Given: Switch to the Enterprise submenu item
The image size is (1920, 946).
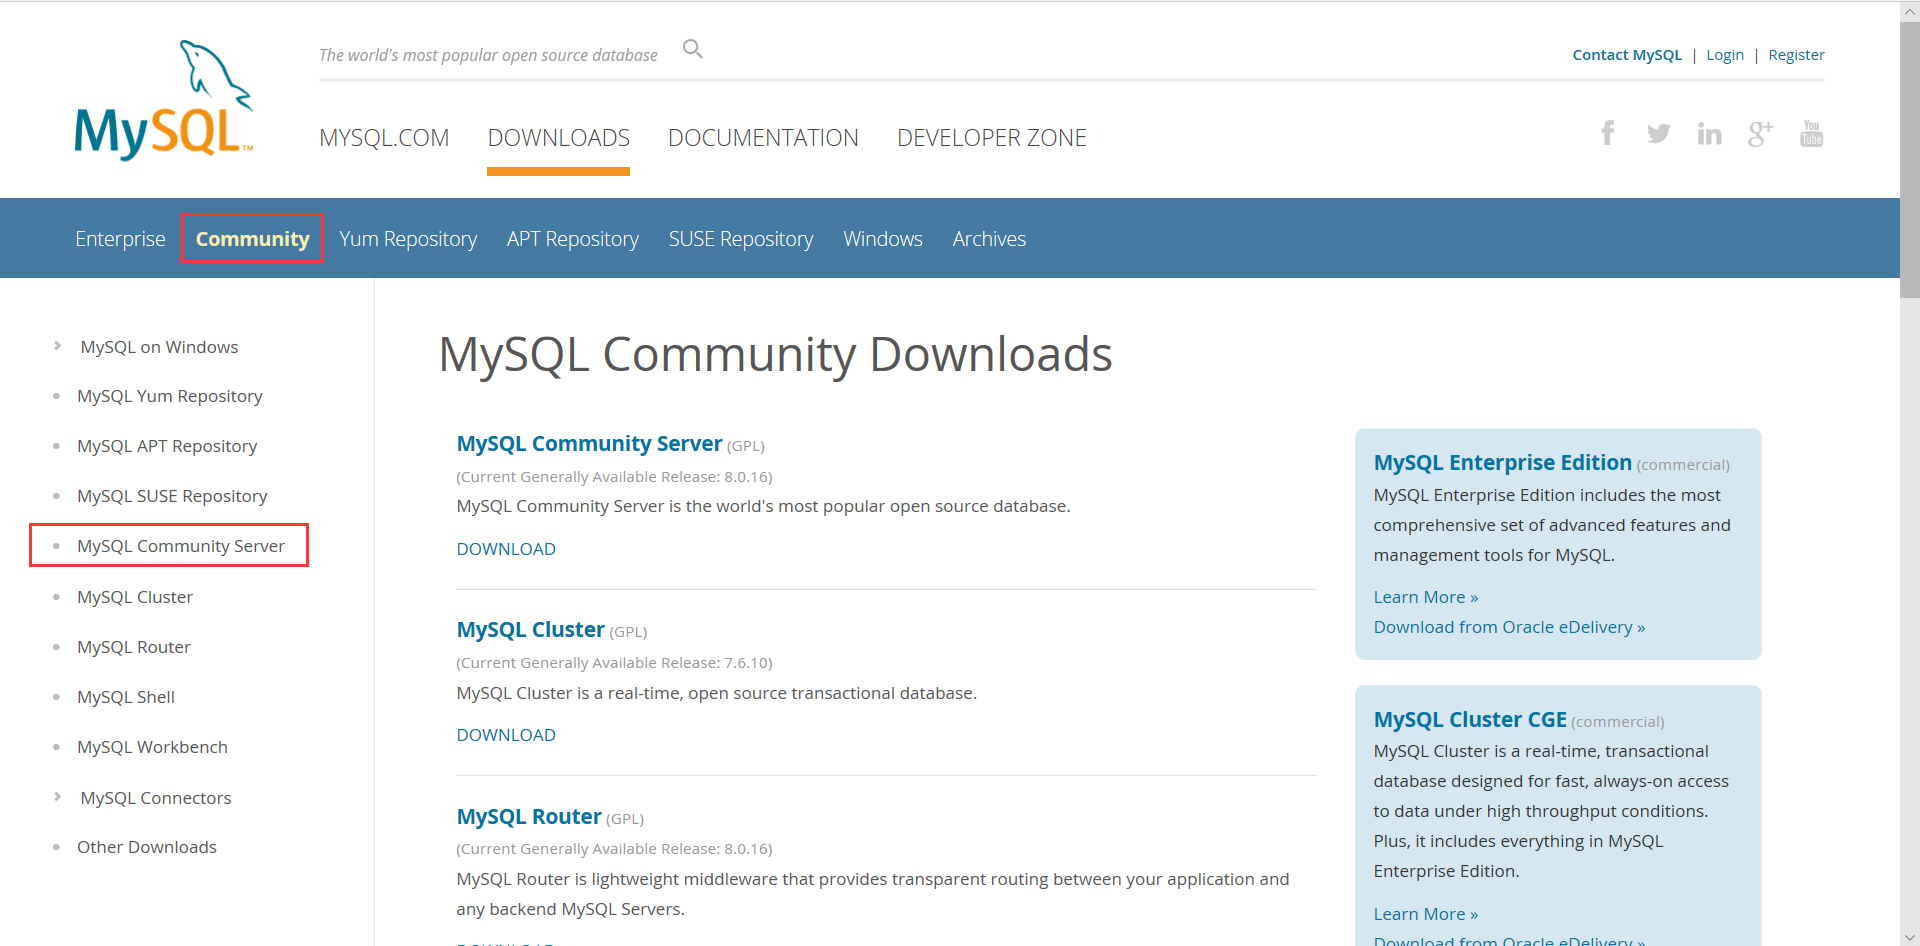Looking at the screenshot, I should pyautogui.click(x=120, y=239).
